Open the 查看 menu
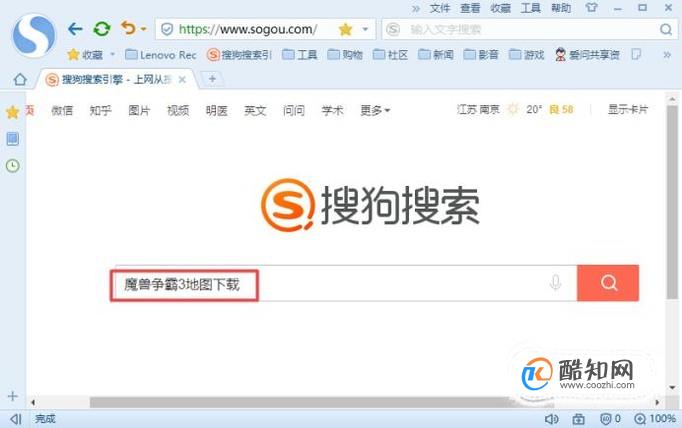 coord(470,8)
